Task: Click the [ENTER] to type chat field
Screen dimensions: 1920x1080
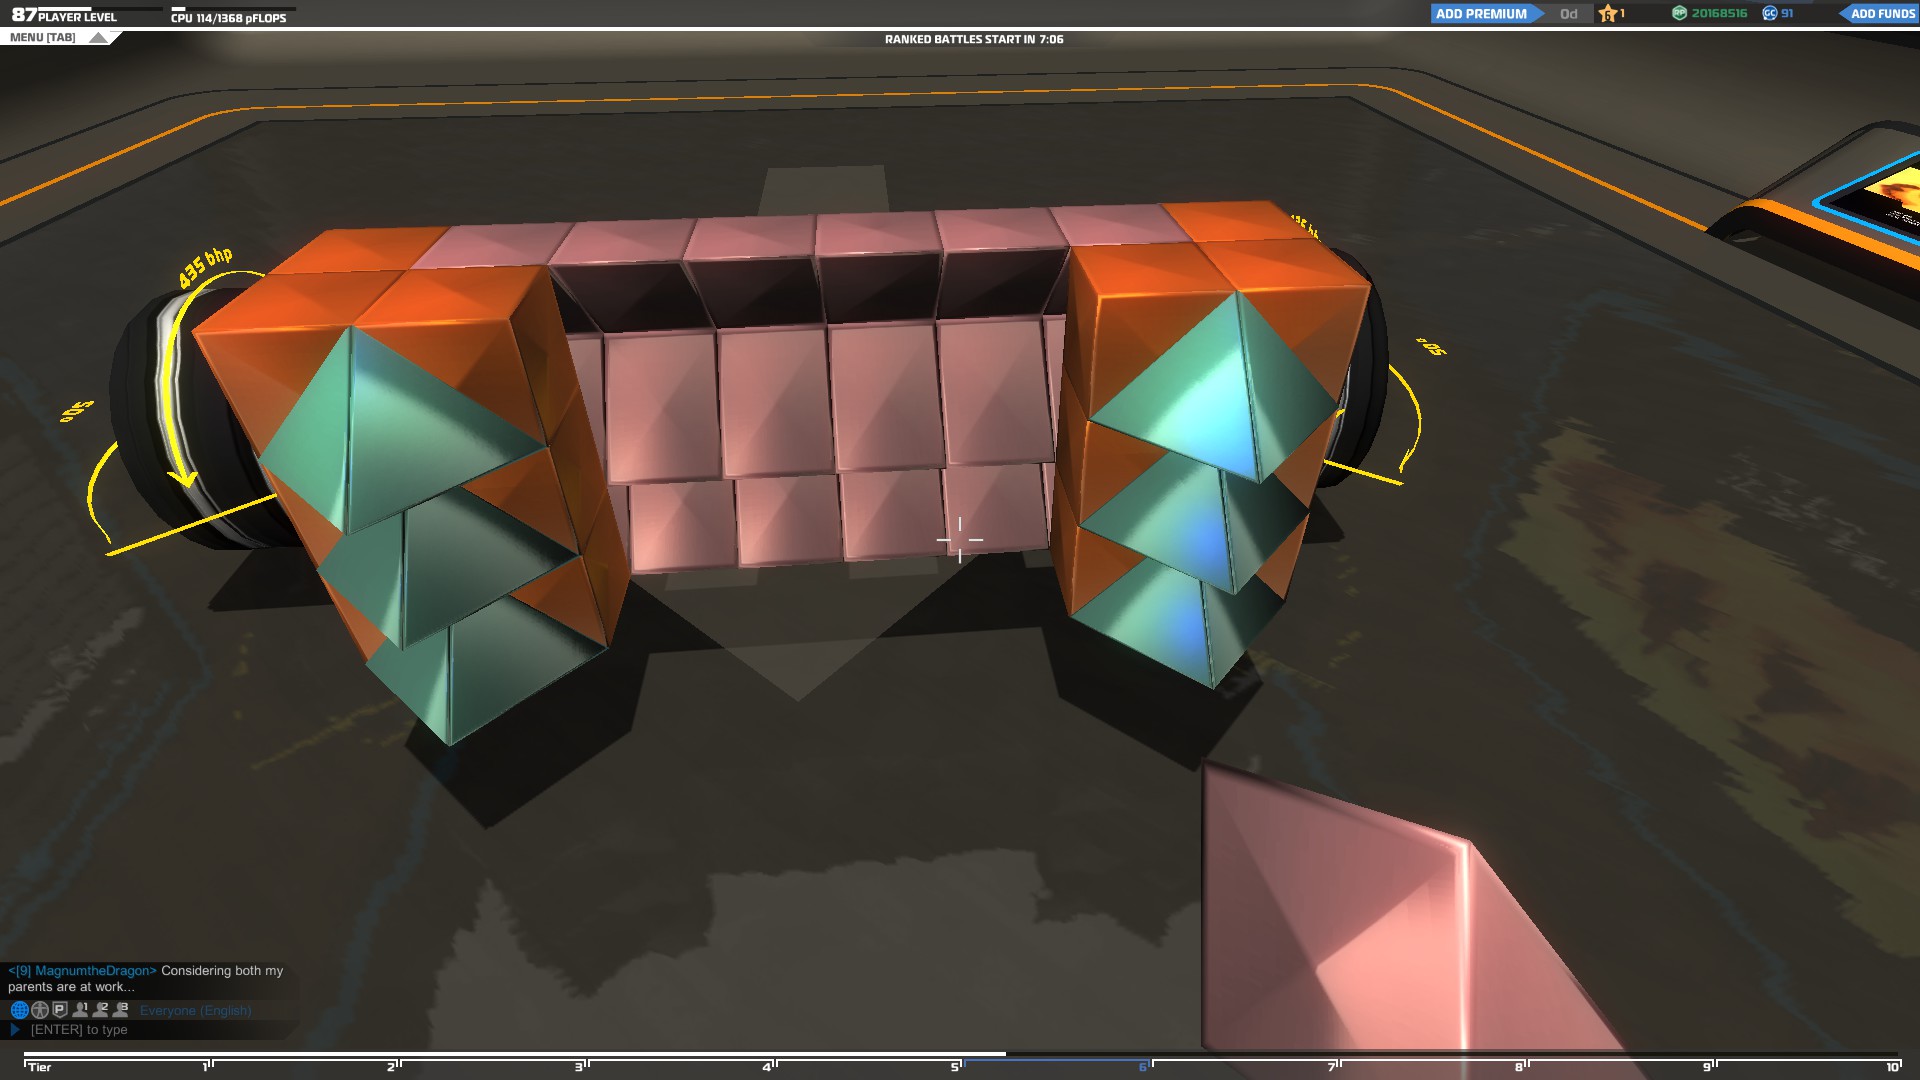Action: [x=80, y=1030]
